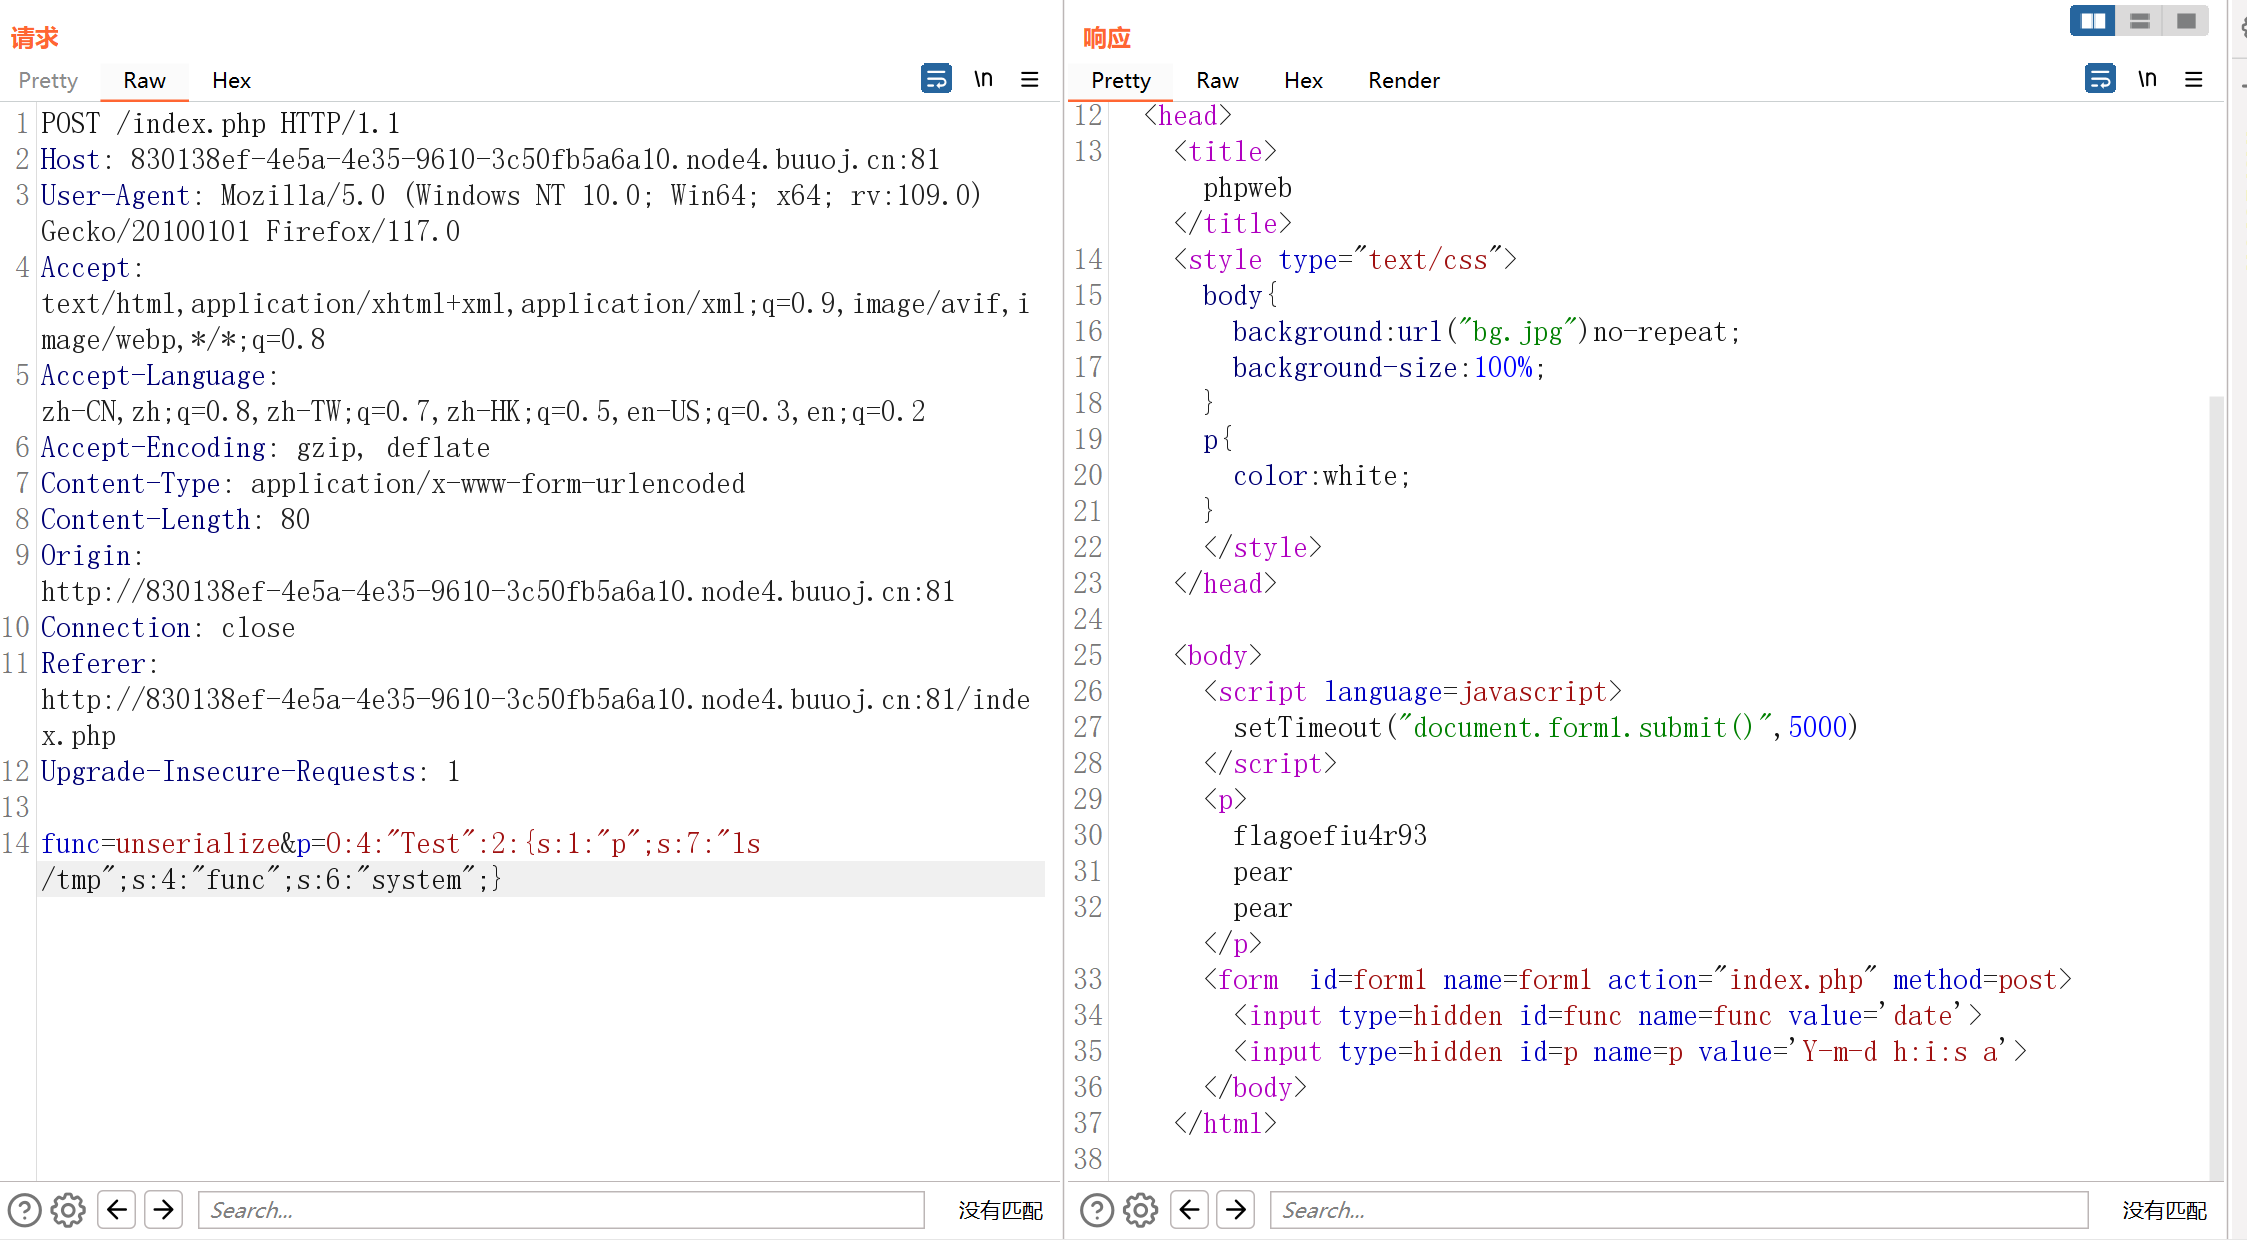
Task: Go to next search match in request
Action: coord(164,1210)
